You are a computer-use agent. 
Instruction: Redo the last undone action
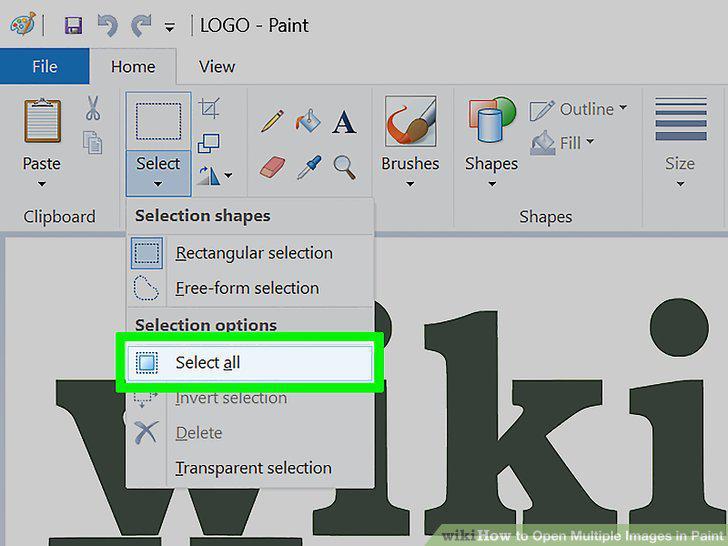pyautogui.click(x=141, y=25)
